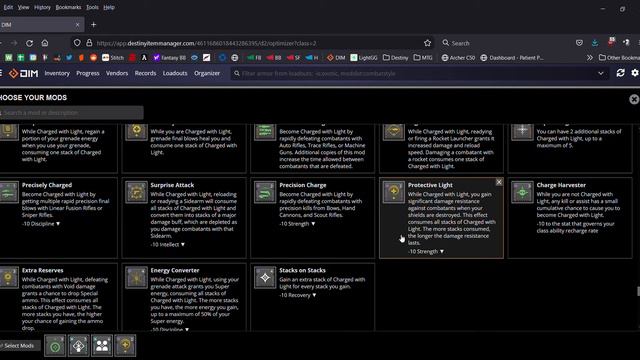Click the Protective Light mod icon in the grid
Image resolution: width=640 pixels, height=360 pixels.
coord(393,193)
